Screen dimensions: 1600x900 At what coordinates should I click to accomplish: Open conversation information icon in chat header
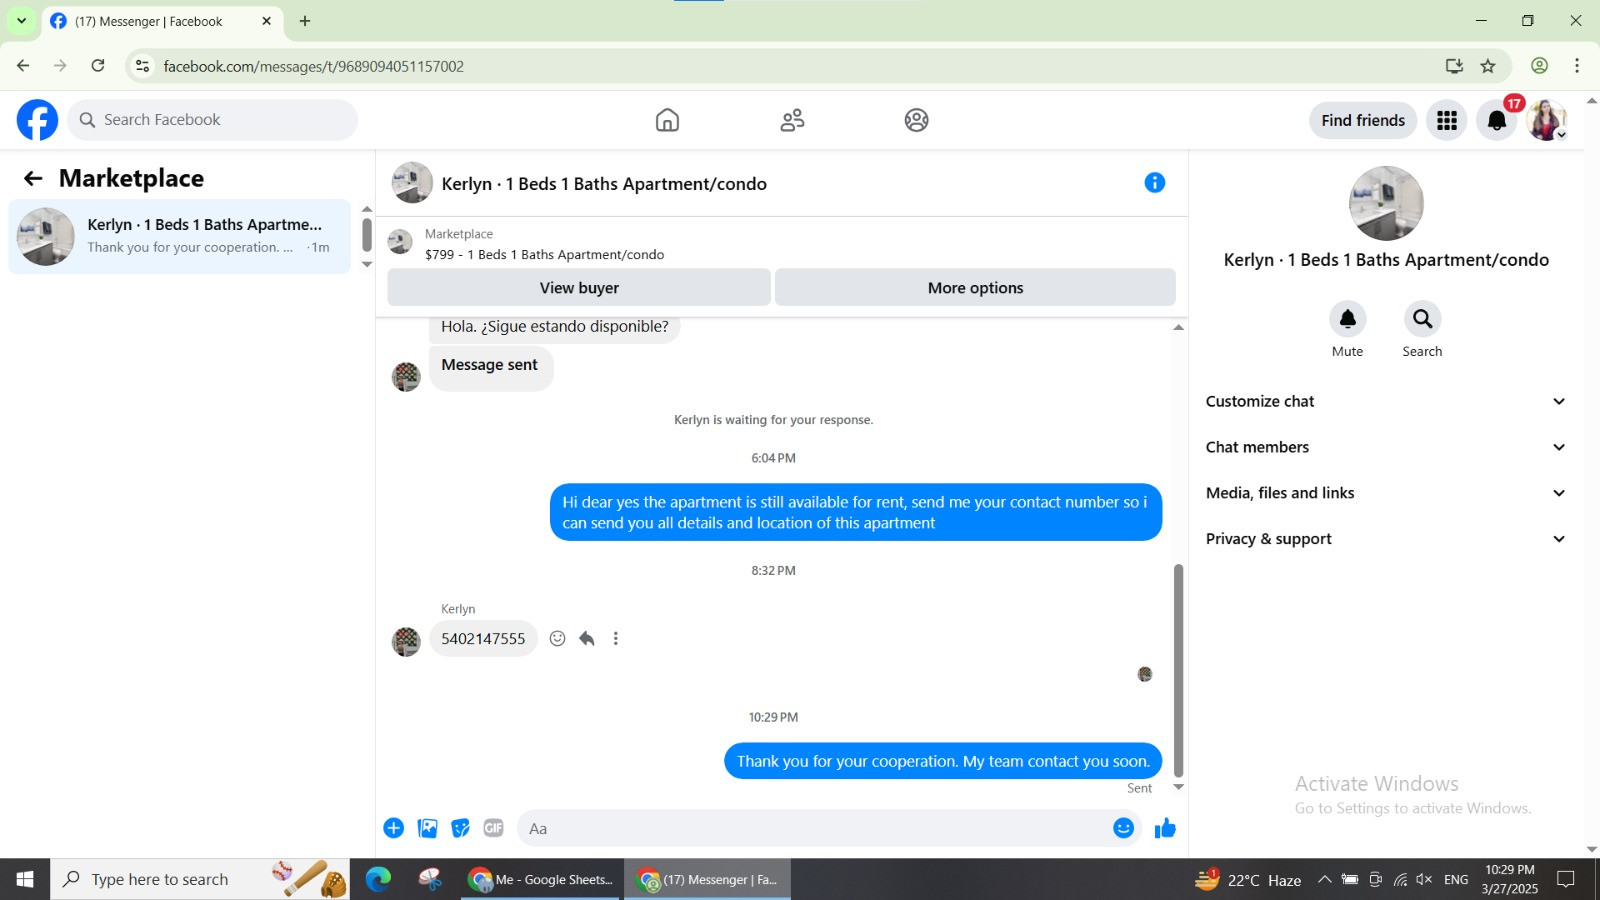click(1154, 183)
